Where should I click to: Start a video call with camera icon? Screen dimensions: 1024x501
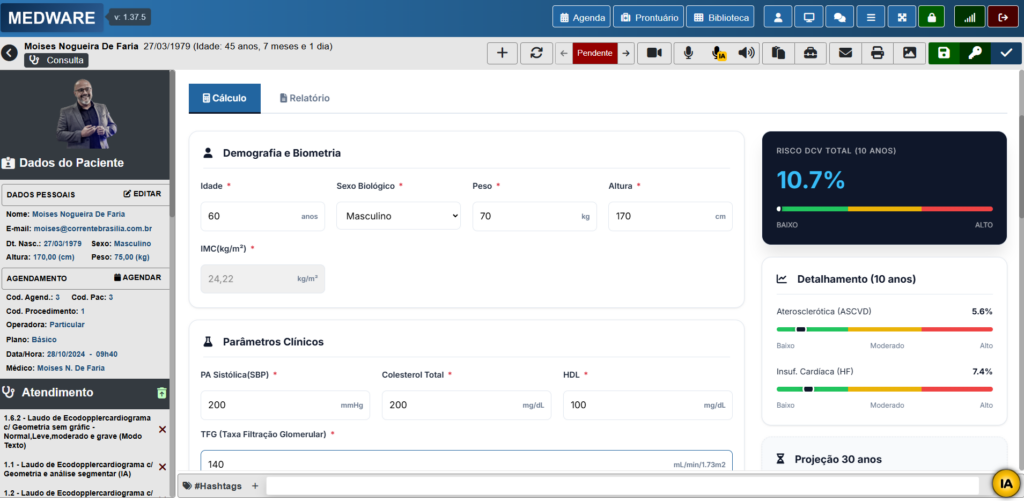tap(655, 53)
